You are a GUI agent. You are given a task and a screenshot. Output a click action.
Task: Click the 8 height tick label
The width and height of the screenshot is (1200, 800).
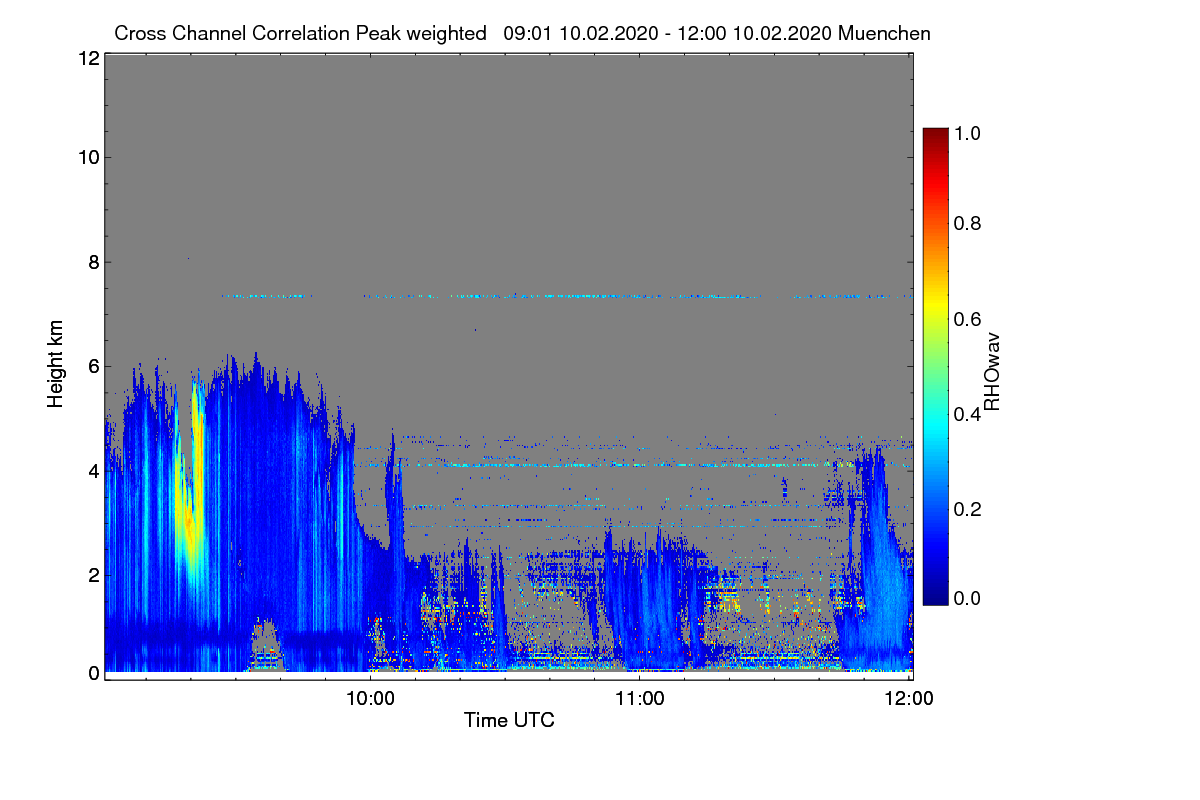point(92,262)
